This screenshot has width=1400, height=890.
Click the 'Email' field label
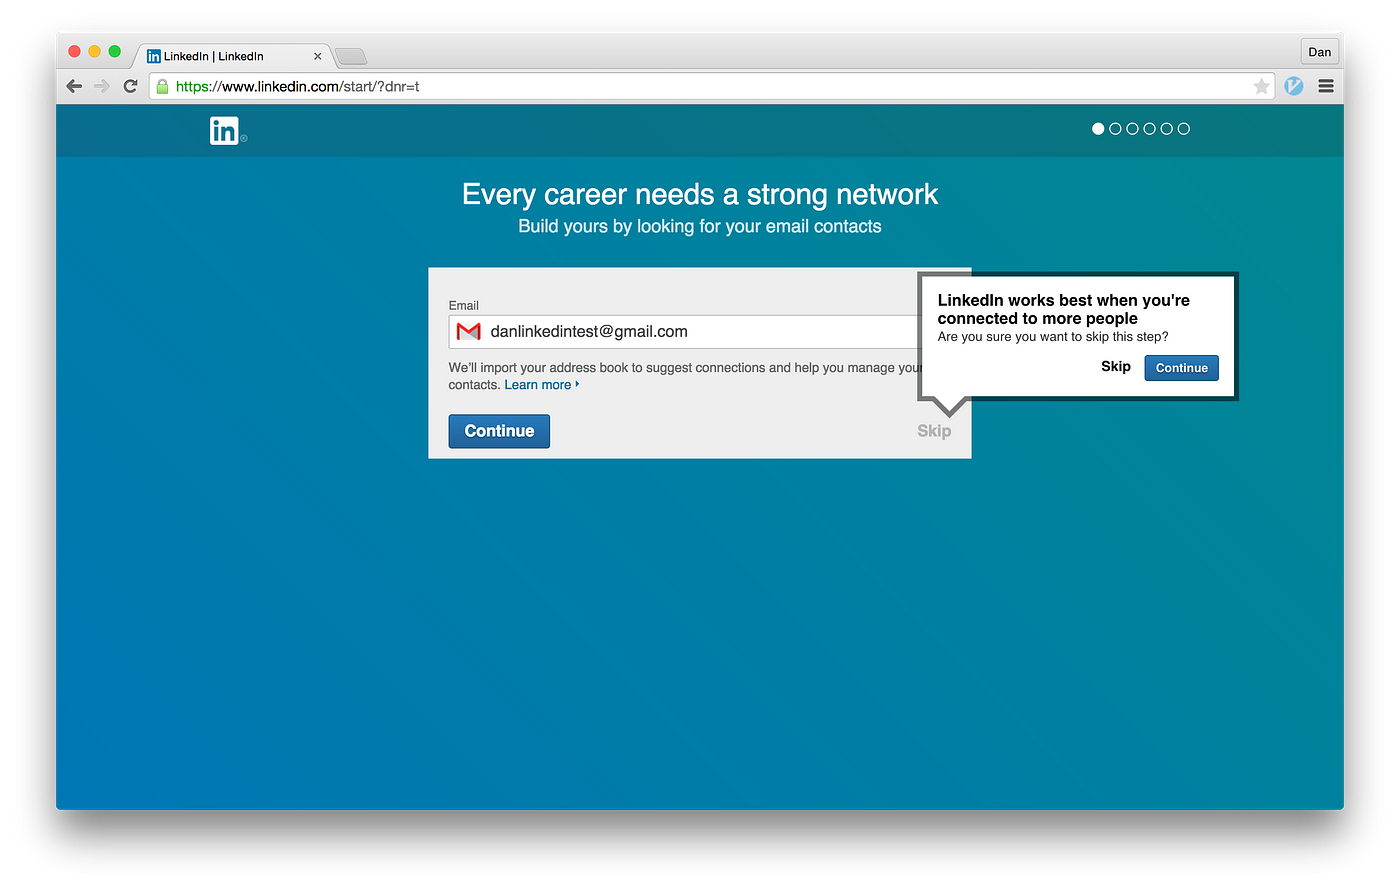(x=464, y=306)
